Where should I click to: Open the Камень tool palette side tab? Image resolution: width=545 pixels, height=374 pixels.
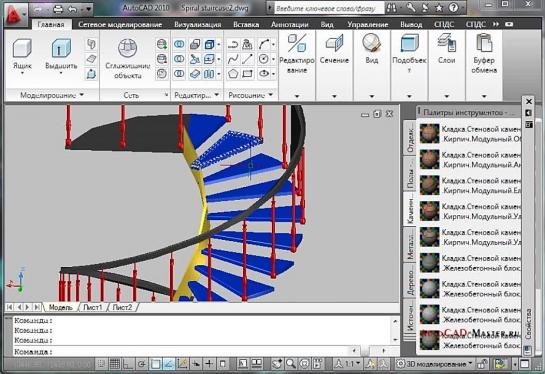pos(410,209)
